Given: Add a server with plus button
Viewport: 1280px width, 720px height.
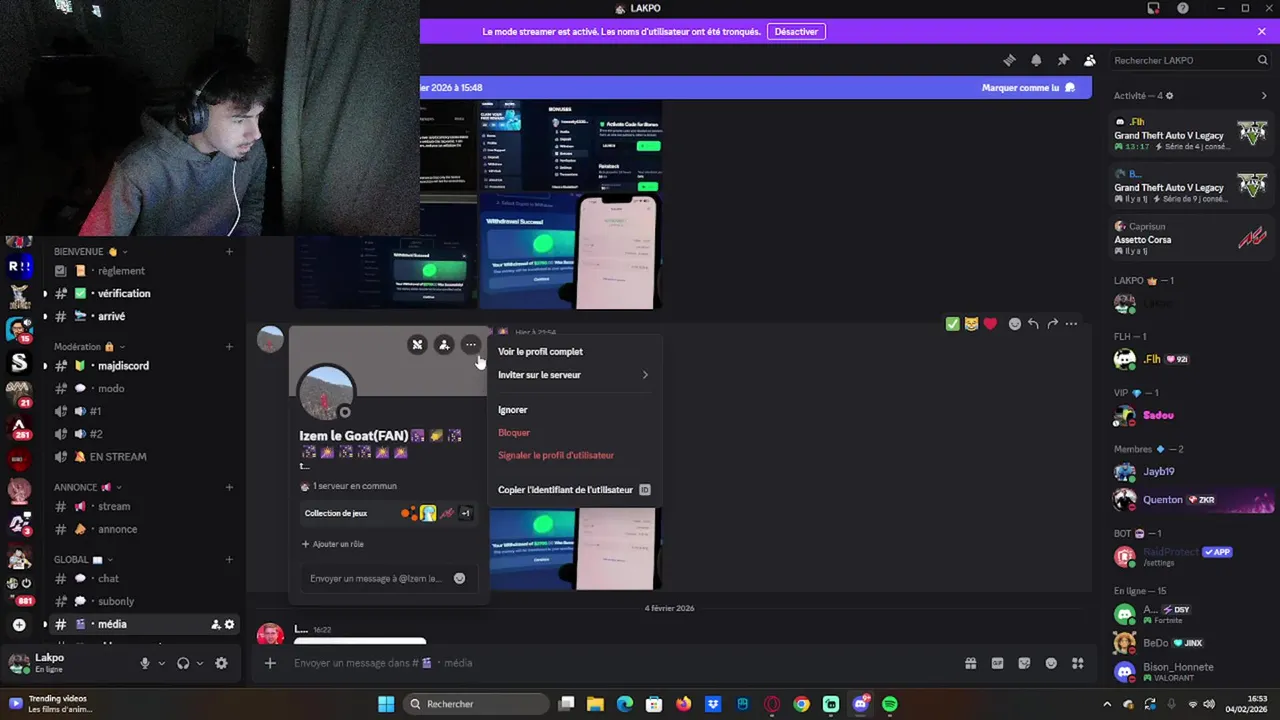Looking at the screenshot, I should pyautogui.click(x=19, y=625).
